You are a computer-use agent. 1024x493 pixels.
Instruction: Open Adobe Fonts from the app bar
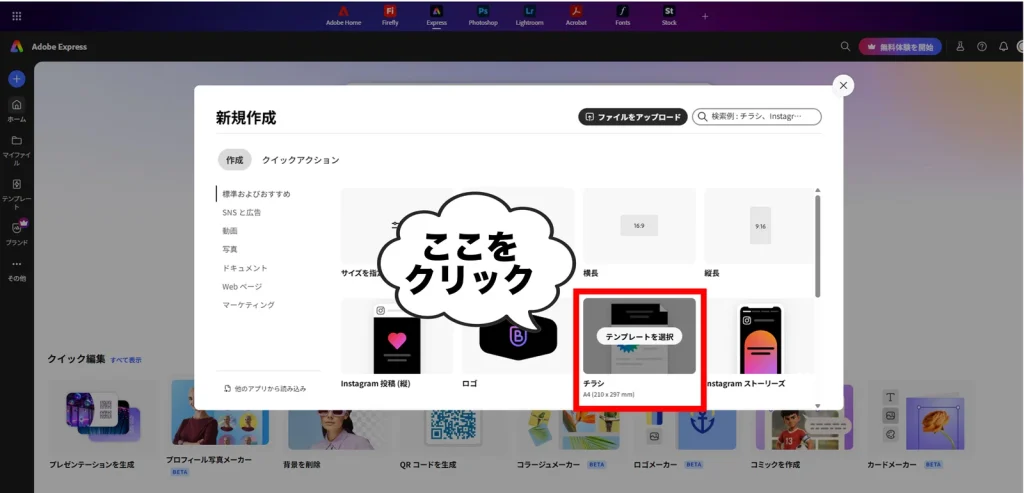pos(623,16)
